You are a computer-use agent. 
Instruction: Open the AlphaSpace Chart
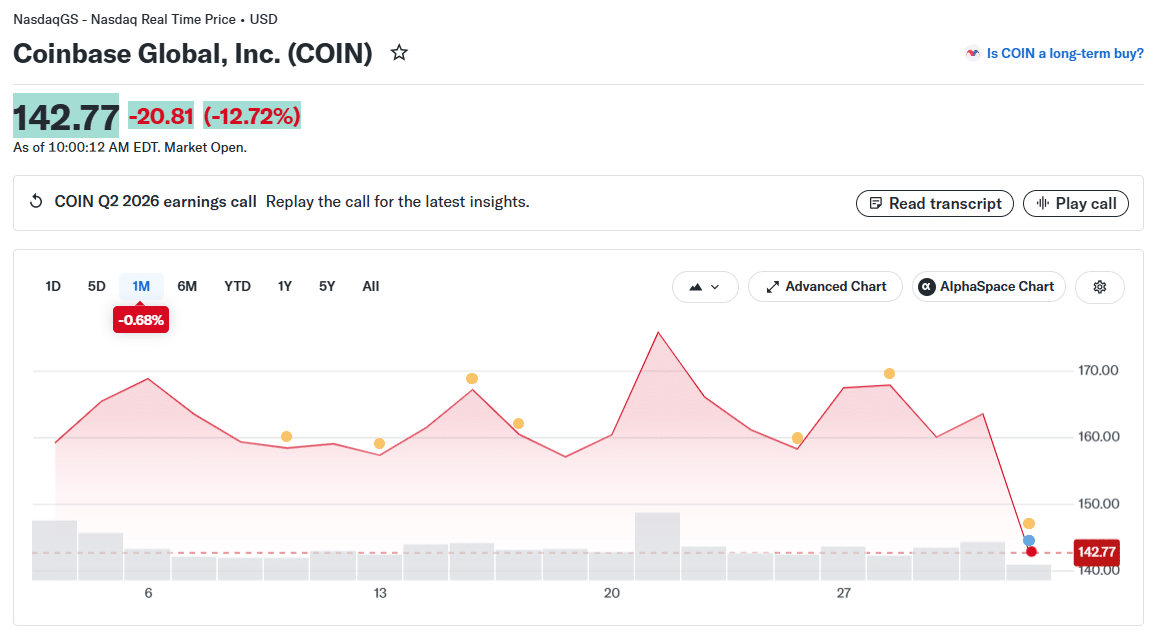point(989,287)
